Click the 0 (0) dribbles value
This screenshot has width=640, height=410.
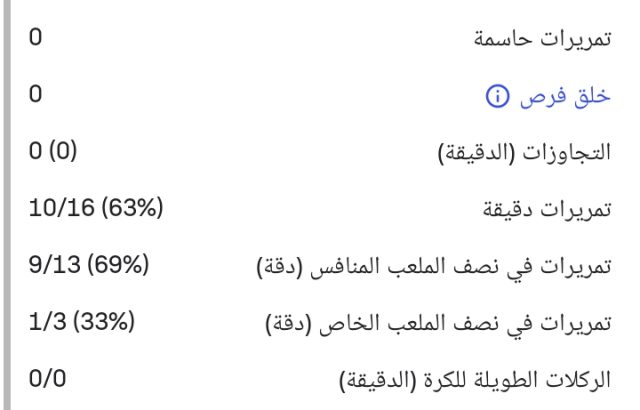click(54, 153)
